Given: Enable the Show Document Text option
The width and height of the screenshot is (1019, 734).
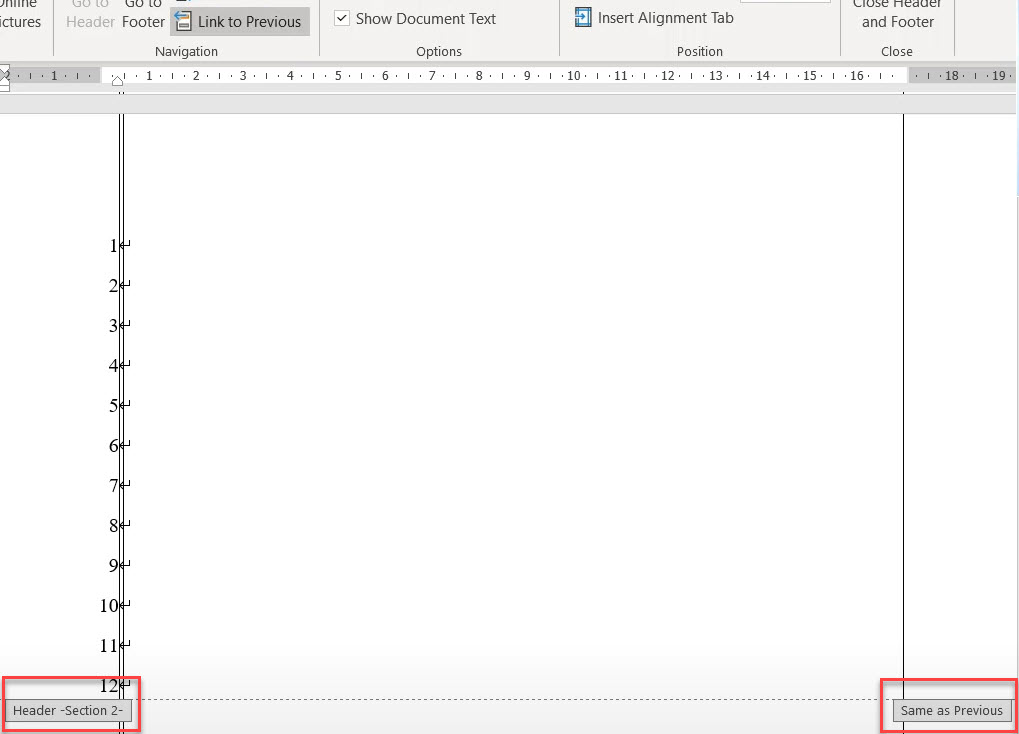Looking at the screenshot, I should pyautogui.click(x=341, y=17).
